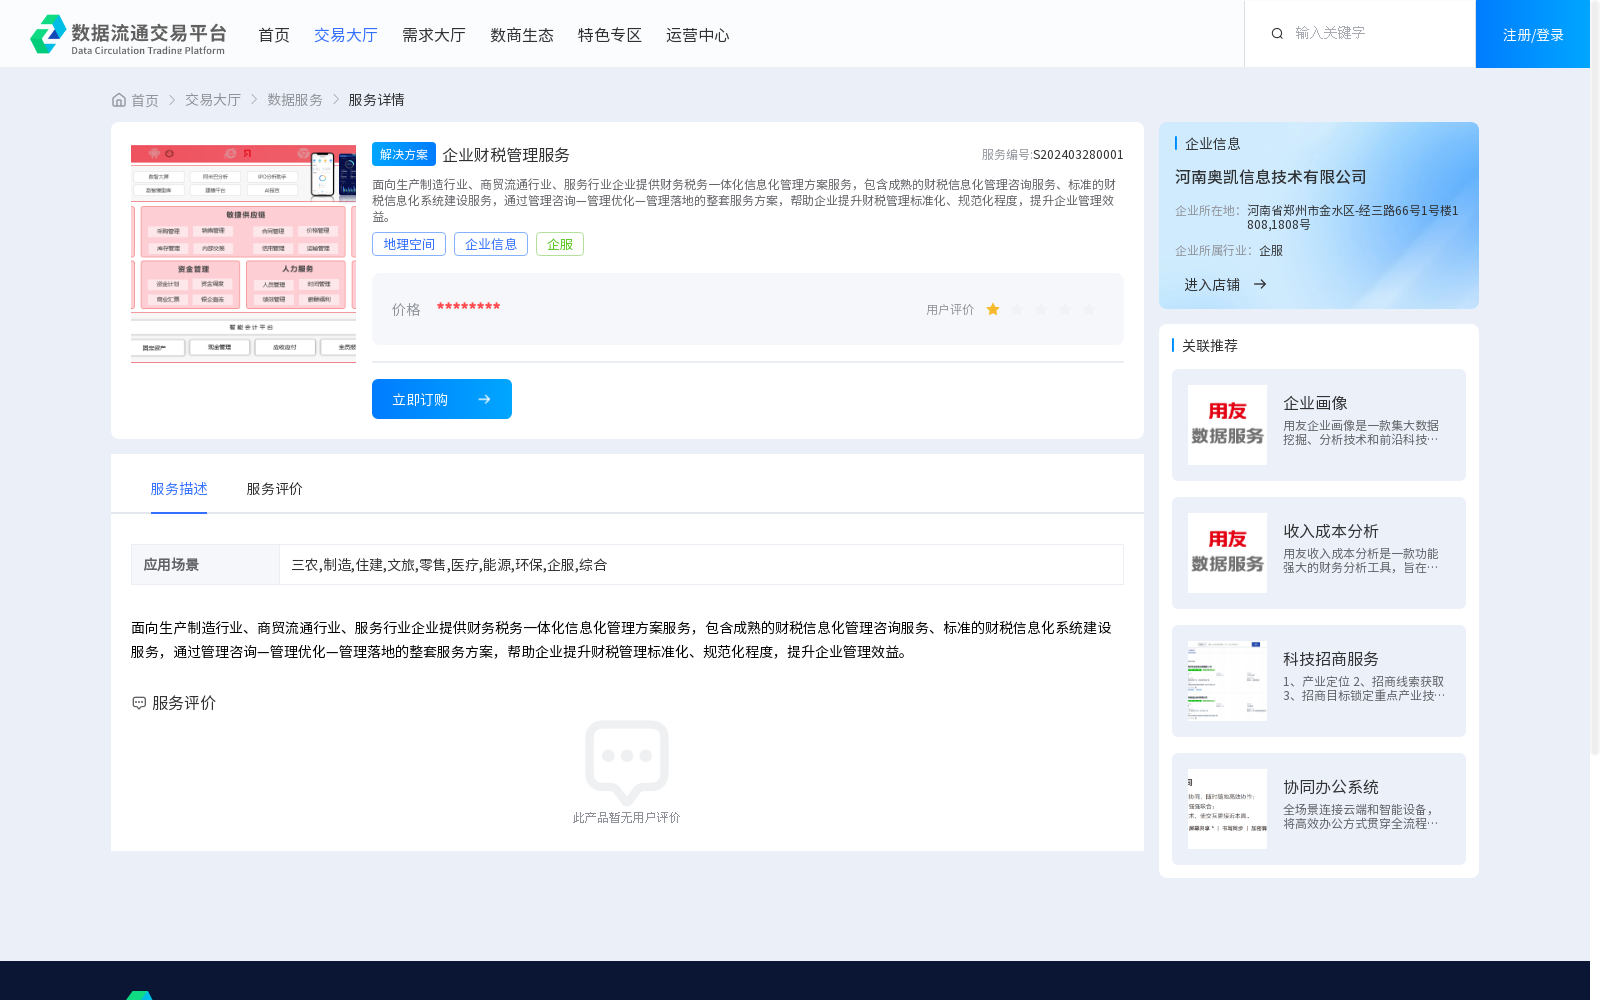
Task: Switch to the 服务描述 tab
Action: [x=179, y=489]
